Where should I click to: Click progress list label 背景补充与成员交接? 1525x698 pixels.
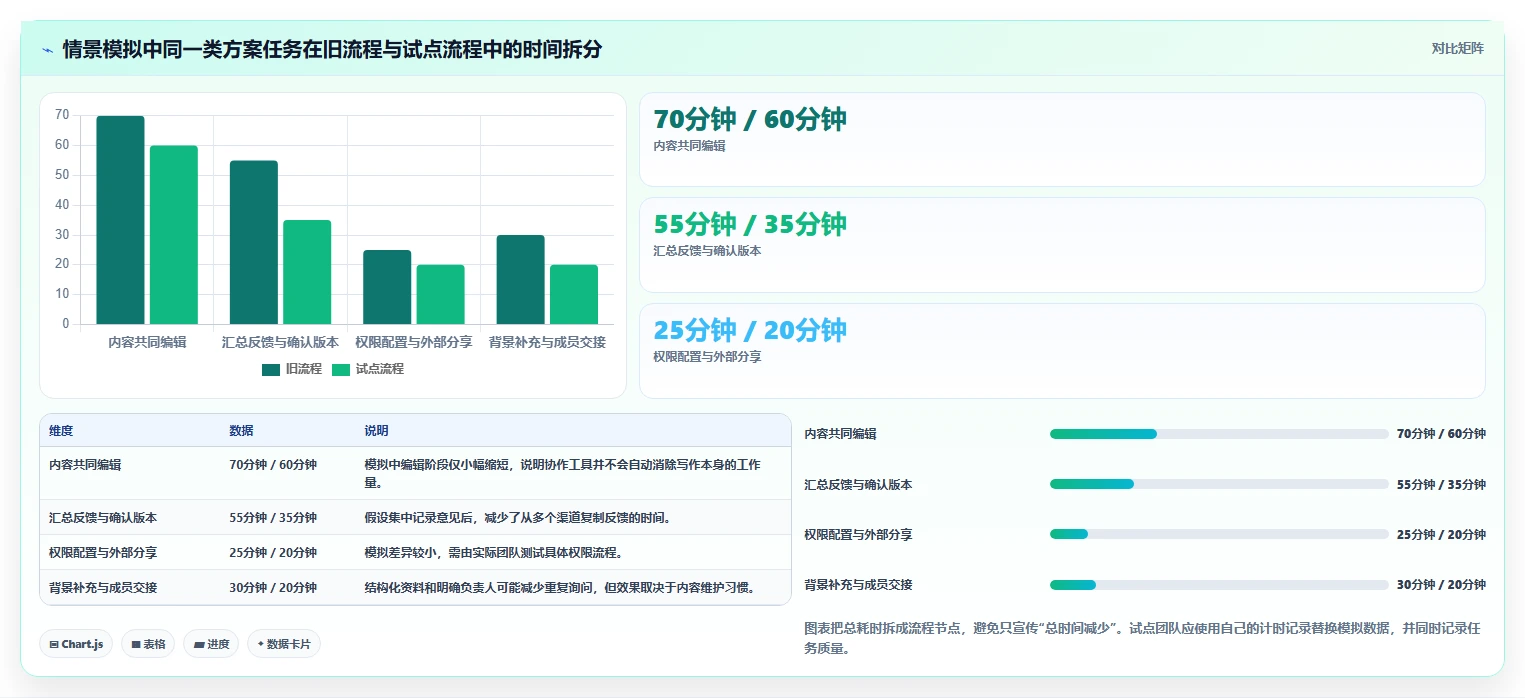point(859,585)
